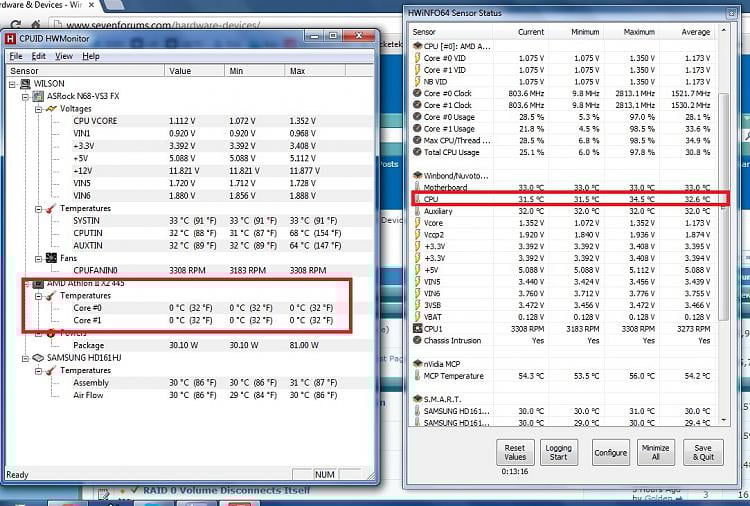Click the Minimize All button

tap(656, 452)
